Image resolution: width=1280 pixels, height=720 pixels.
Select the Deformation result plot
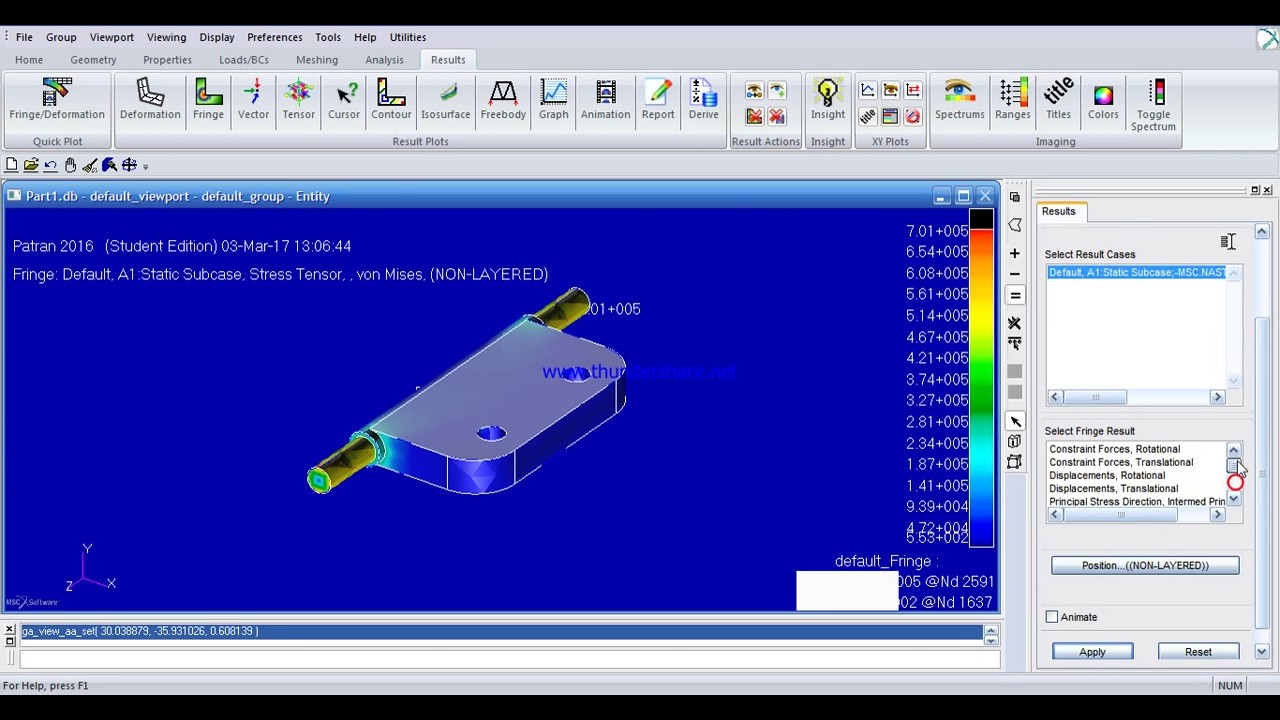(150, 100)
